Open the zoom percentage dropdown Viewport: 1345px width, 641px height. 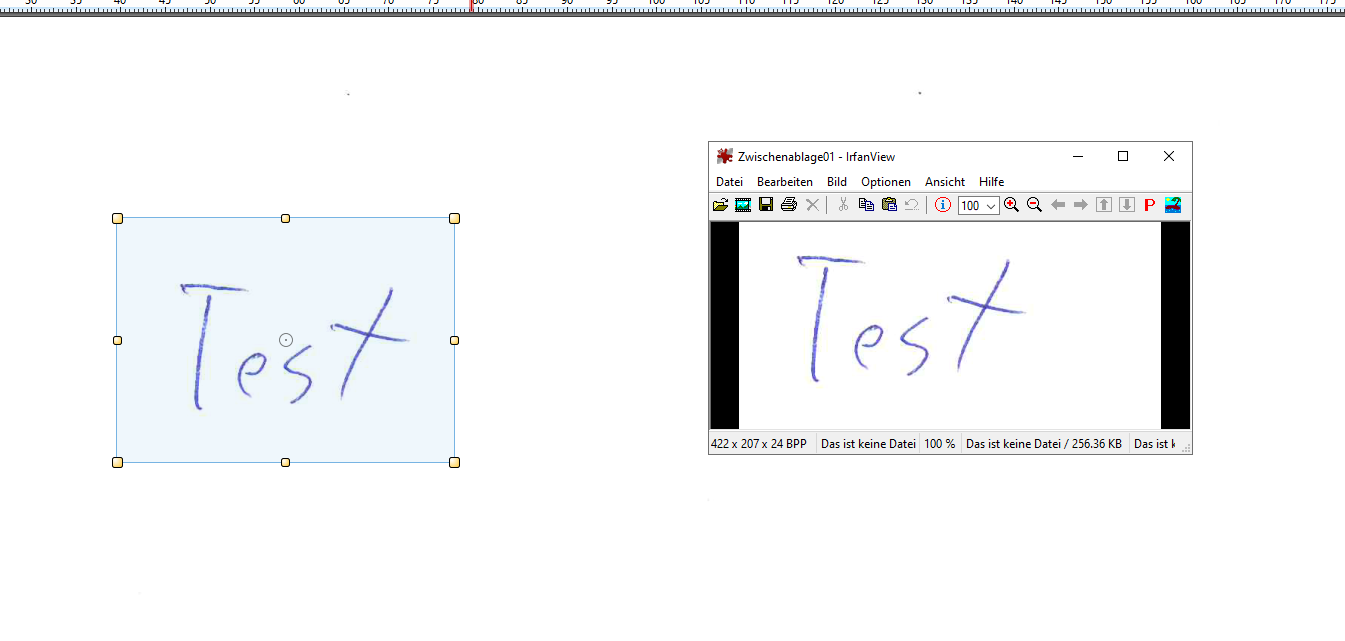pyautogui.click(x=991, y=204)
